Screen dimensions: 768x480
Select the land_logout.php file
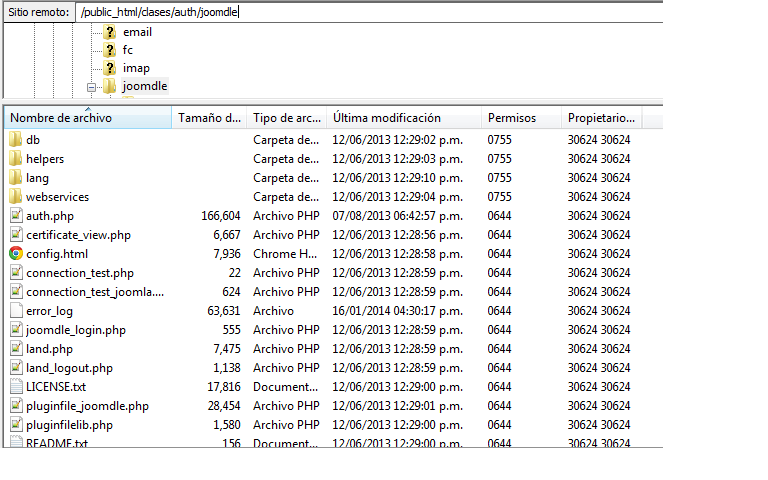pyautogui.click(x=69, y=368)
